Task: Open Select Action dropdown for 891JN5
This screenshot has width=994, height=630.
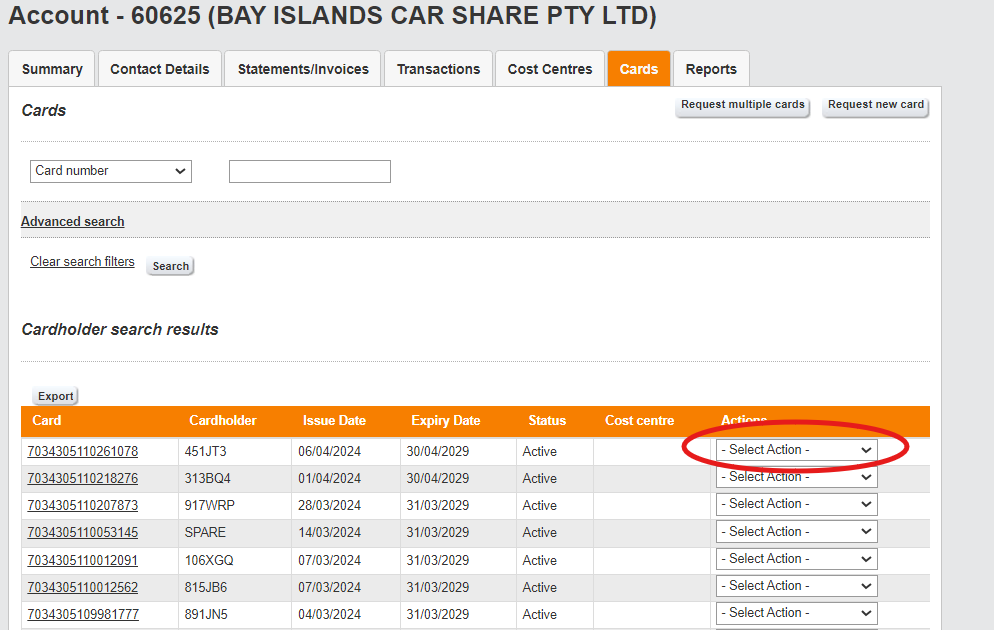Action: 797,613
